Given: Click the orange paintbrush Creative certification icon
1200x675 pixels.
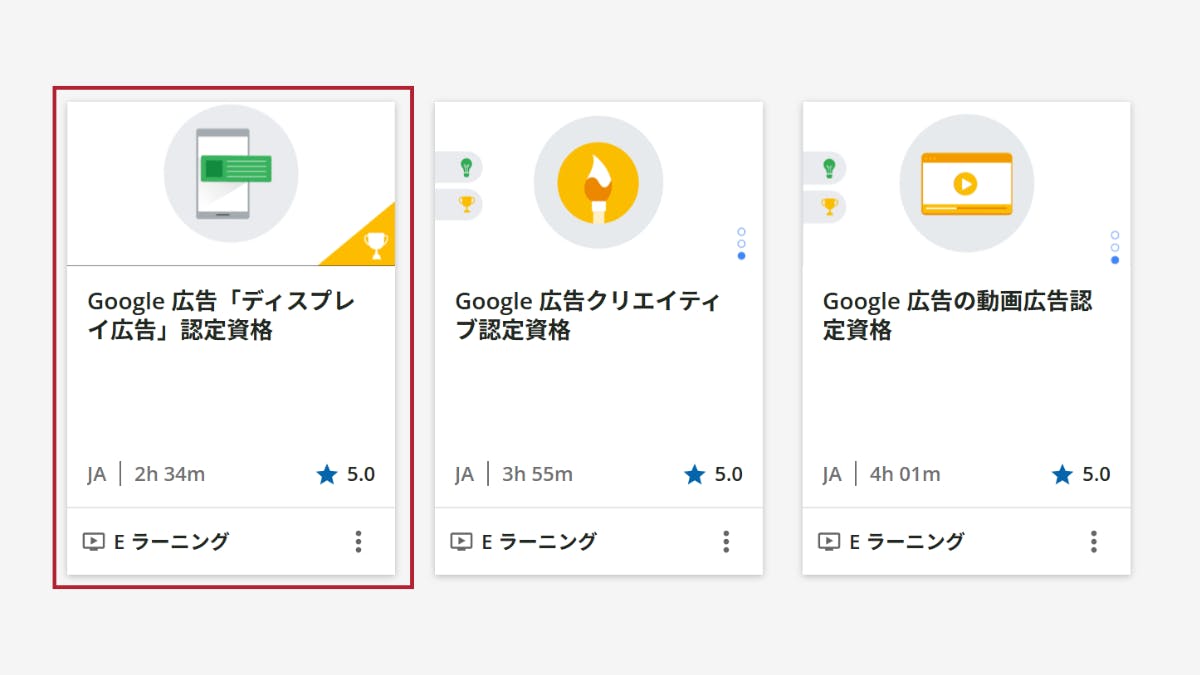Looking at the screenshot, I should (598, 181).
